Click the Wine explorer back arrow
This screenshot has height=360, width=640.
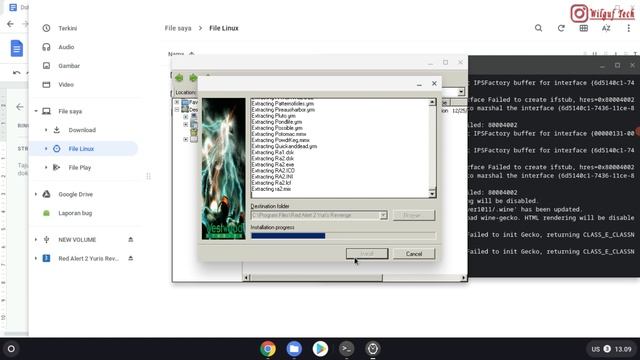pyautogui.click(x=179, y=78)
